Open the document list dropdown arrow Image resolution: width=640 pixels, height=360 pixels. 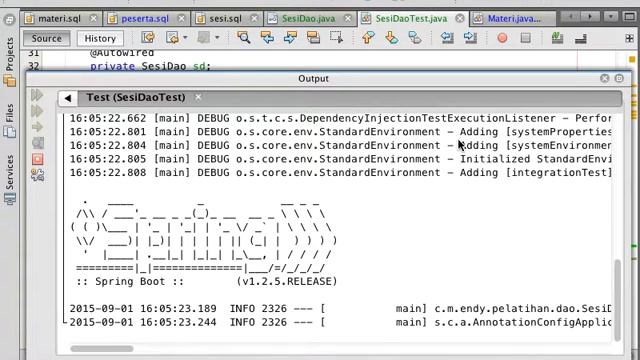[611, 17]
